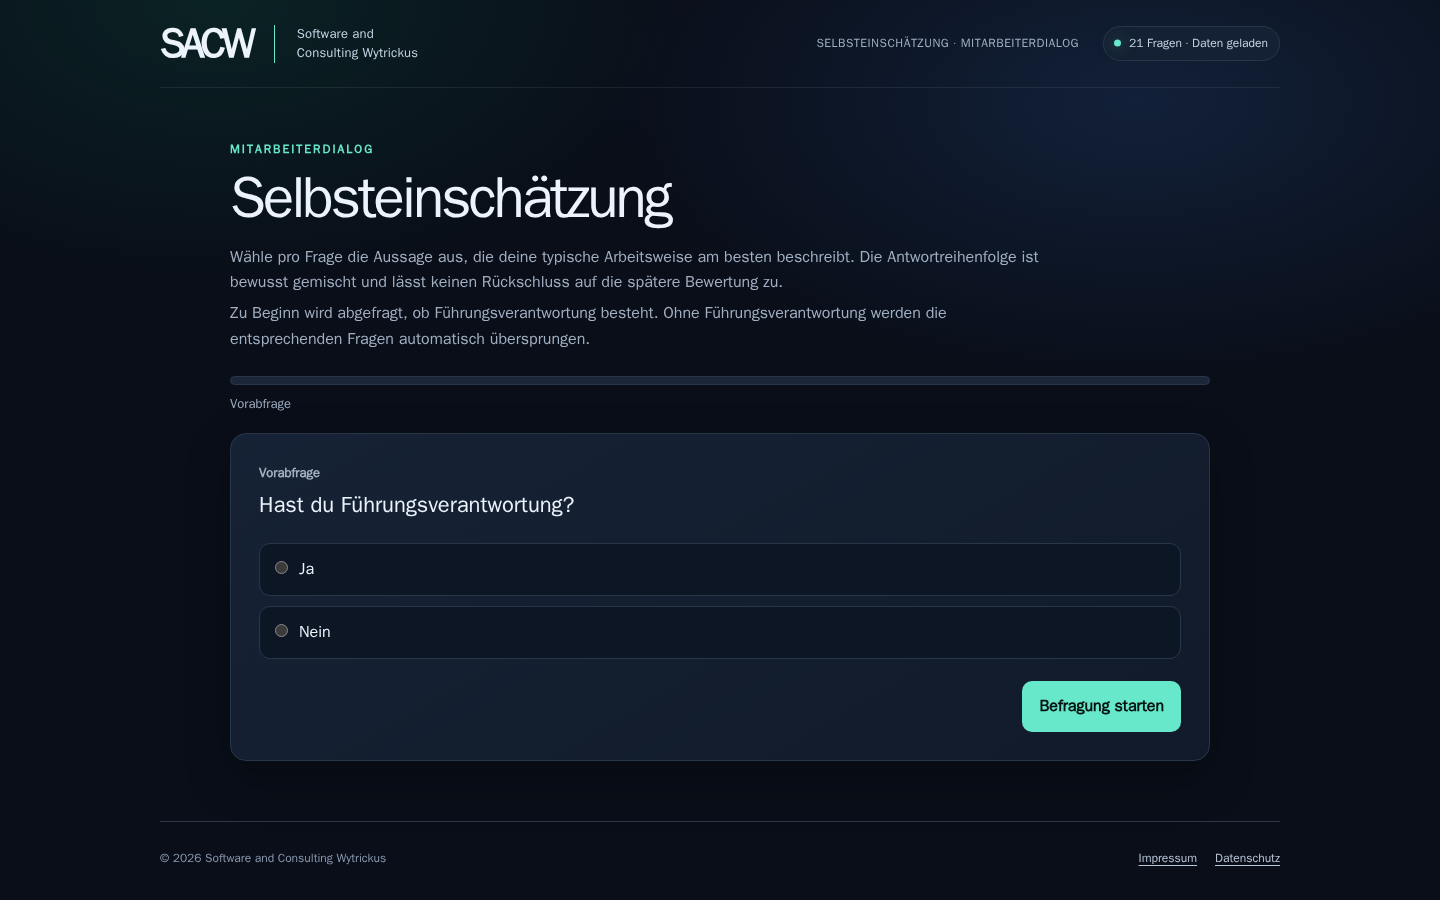
Task: Click the © 2026 copyright footer text
Action: click(x=273, y=858)
